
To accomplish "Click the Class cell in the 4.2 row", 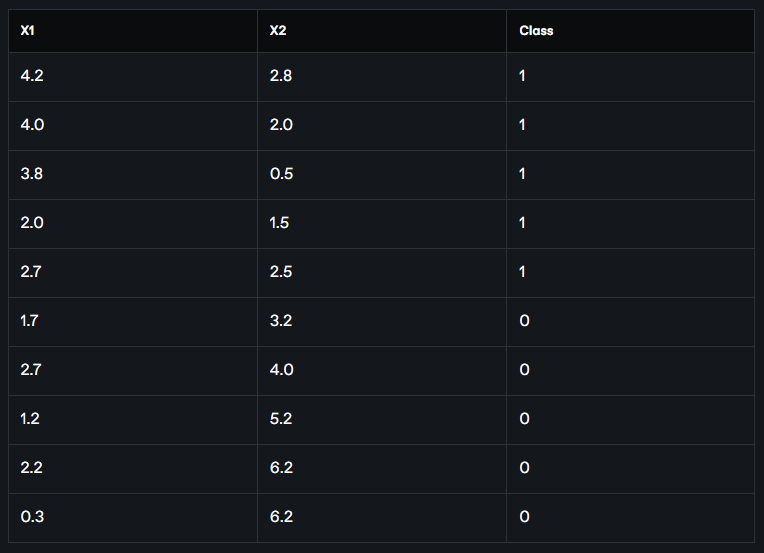I will [x=523, y=76].
